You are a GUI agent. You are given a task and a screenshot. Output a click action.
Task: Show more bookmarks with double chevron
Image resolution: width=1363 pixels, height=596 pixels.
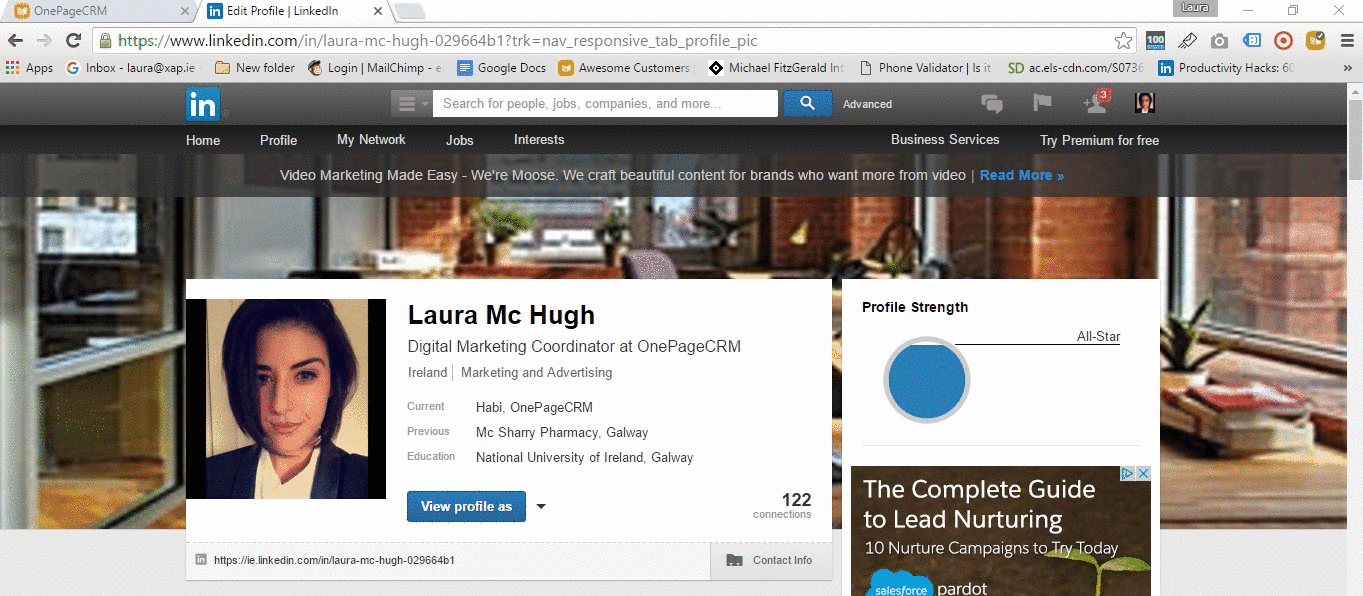point(1346,68)
